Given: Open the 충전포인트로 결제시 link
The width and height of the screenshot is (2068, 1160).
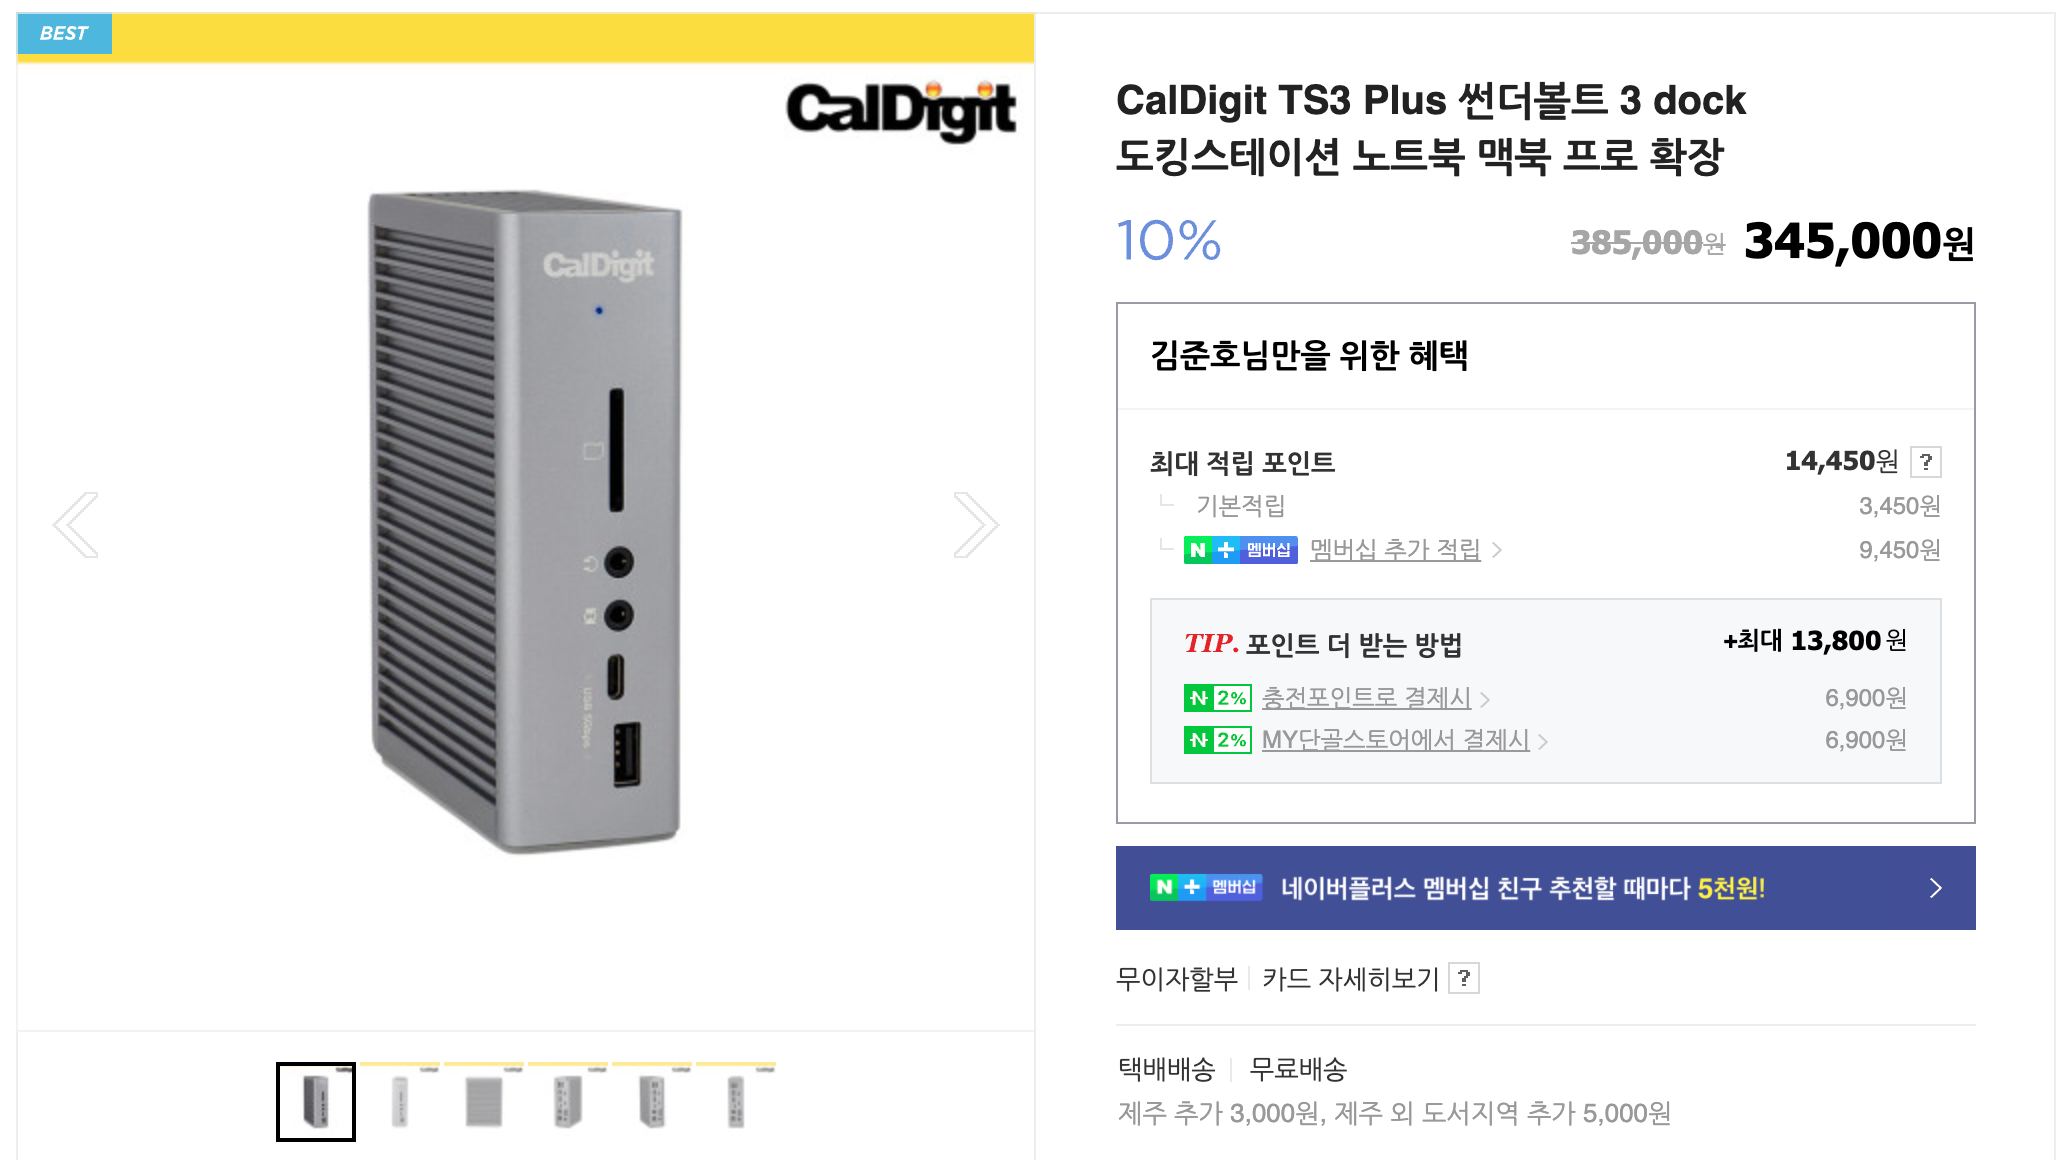Looking at the screenshot, I should [1366, 697].
